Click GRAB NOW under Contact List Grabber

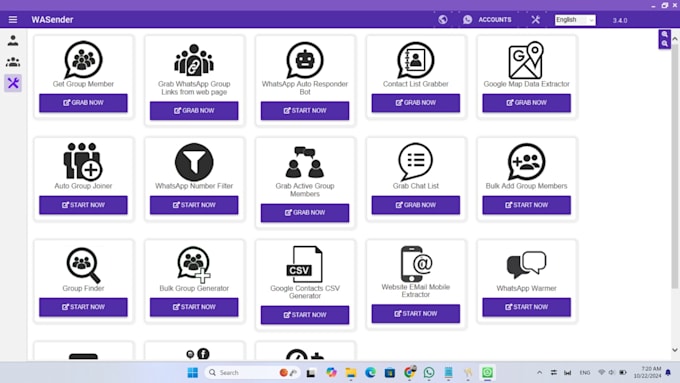tap(415, 103)
